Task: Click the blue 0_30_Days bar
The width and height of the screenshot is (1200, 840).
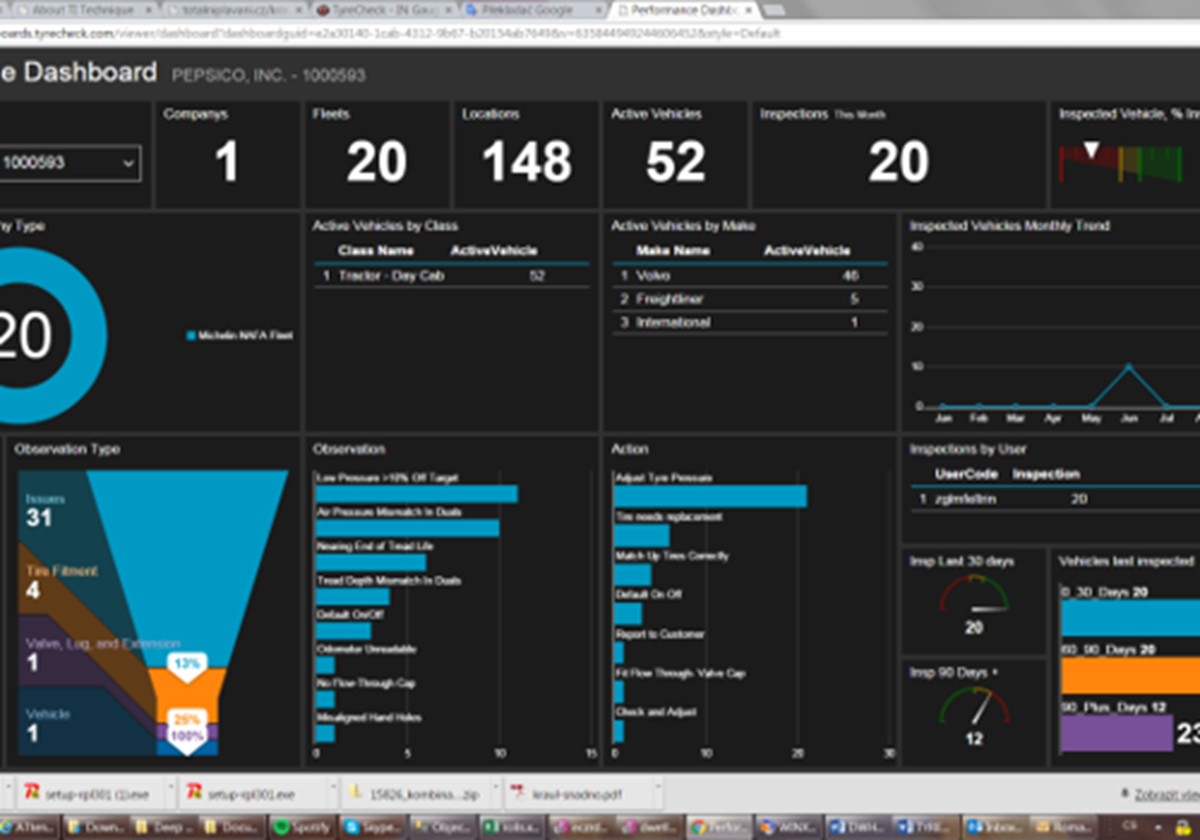Action: tap(1129, 618)
